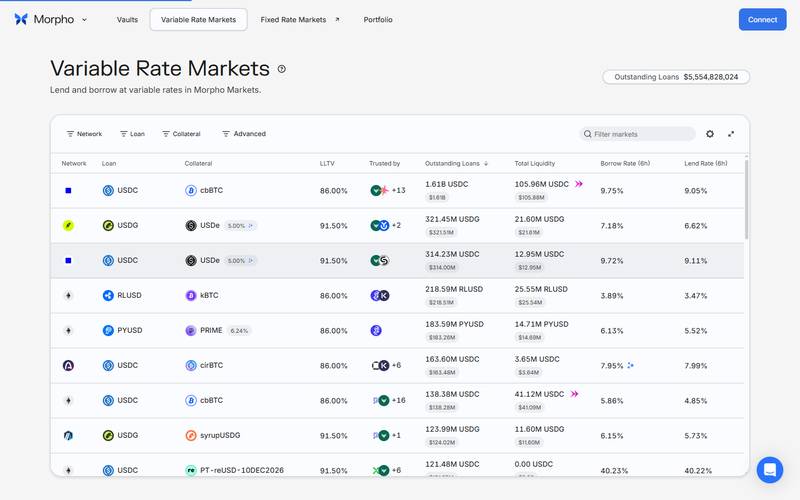Screen dimensions: 800x500
Task: Click the RLUSD loan token icon
Action: 108,295
